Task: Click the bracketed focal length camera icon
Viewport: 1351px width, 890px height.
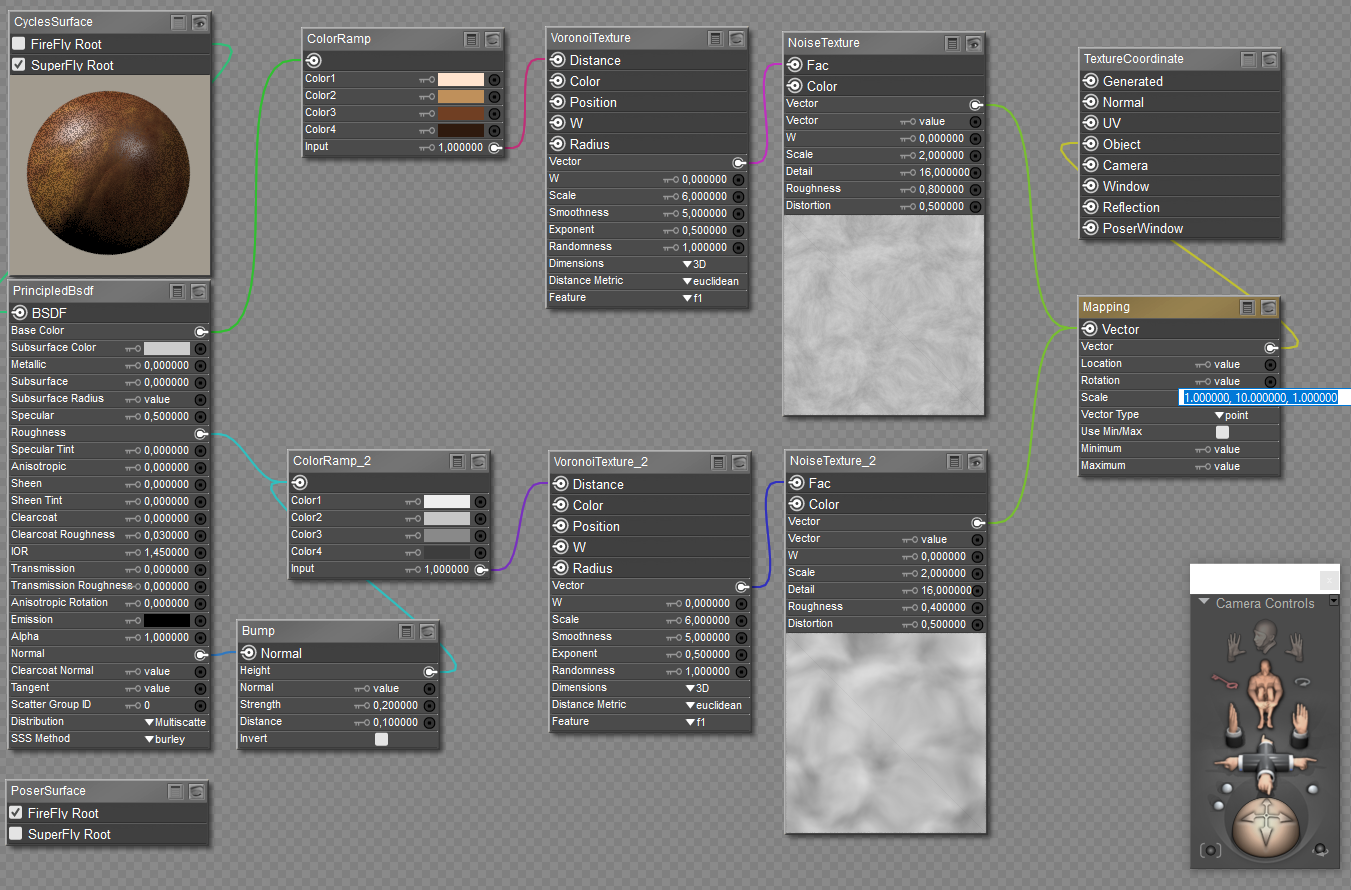Action: pos(1211,850)
